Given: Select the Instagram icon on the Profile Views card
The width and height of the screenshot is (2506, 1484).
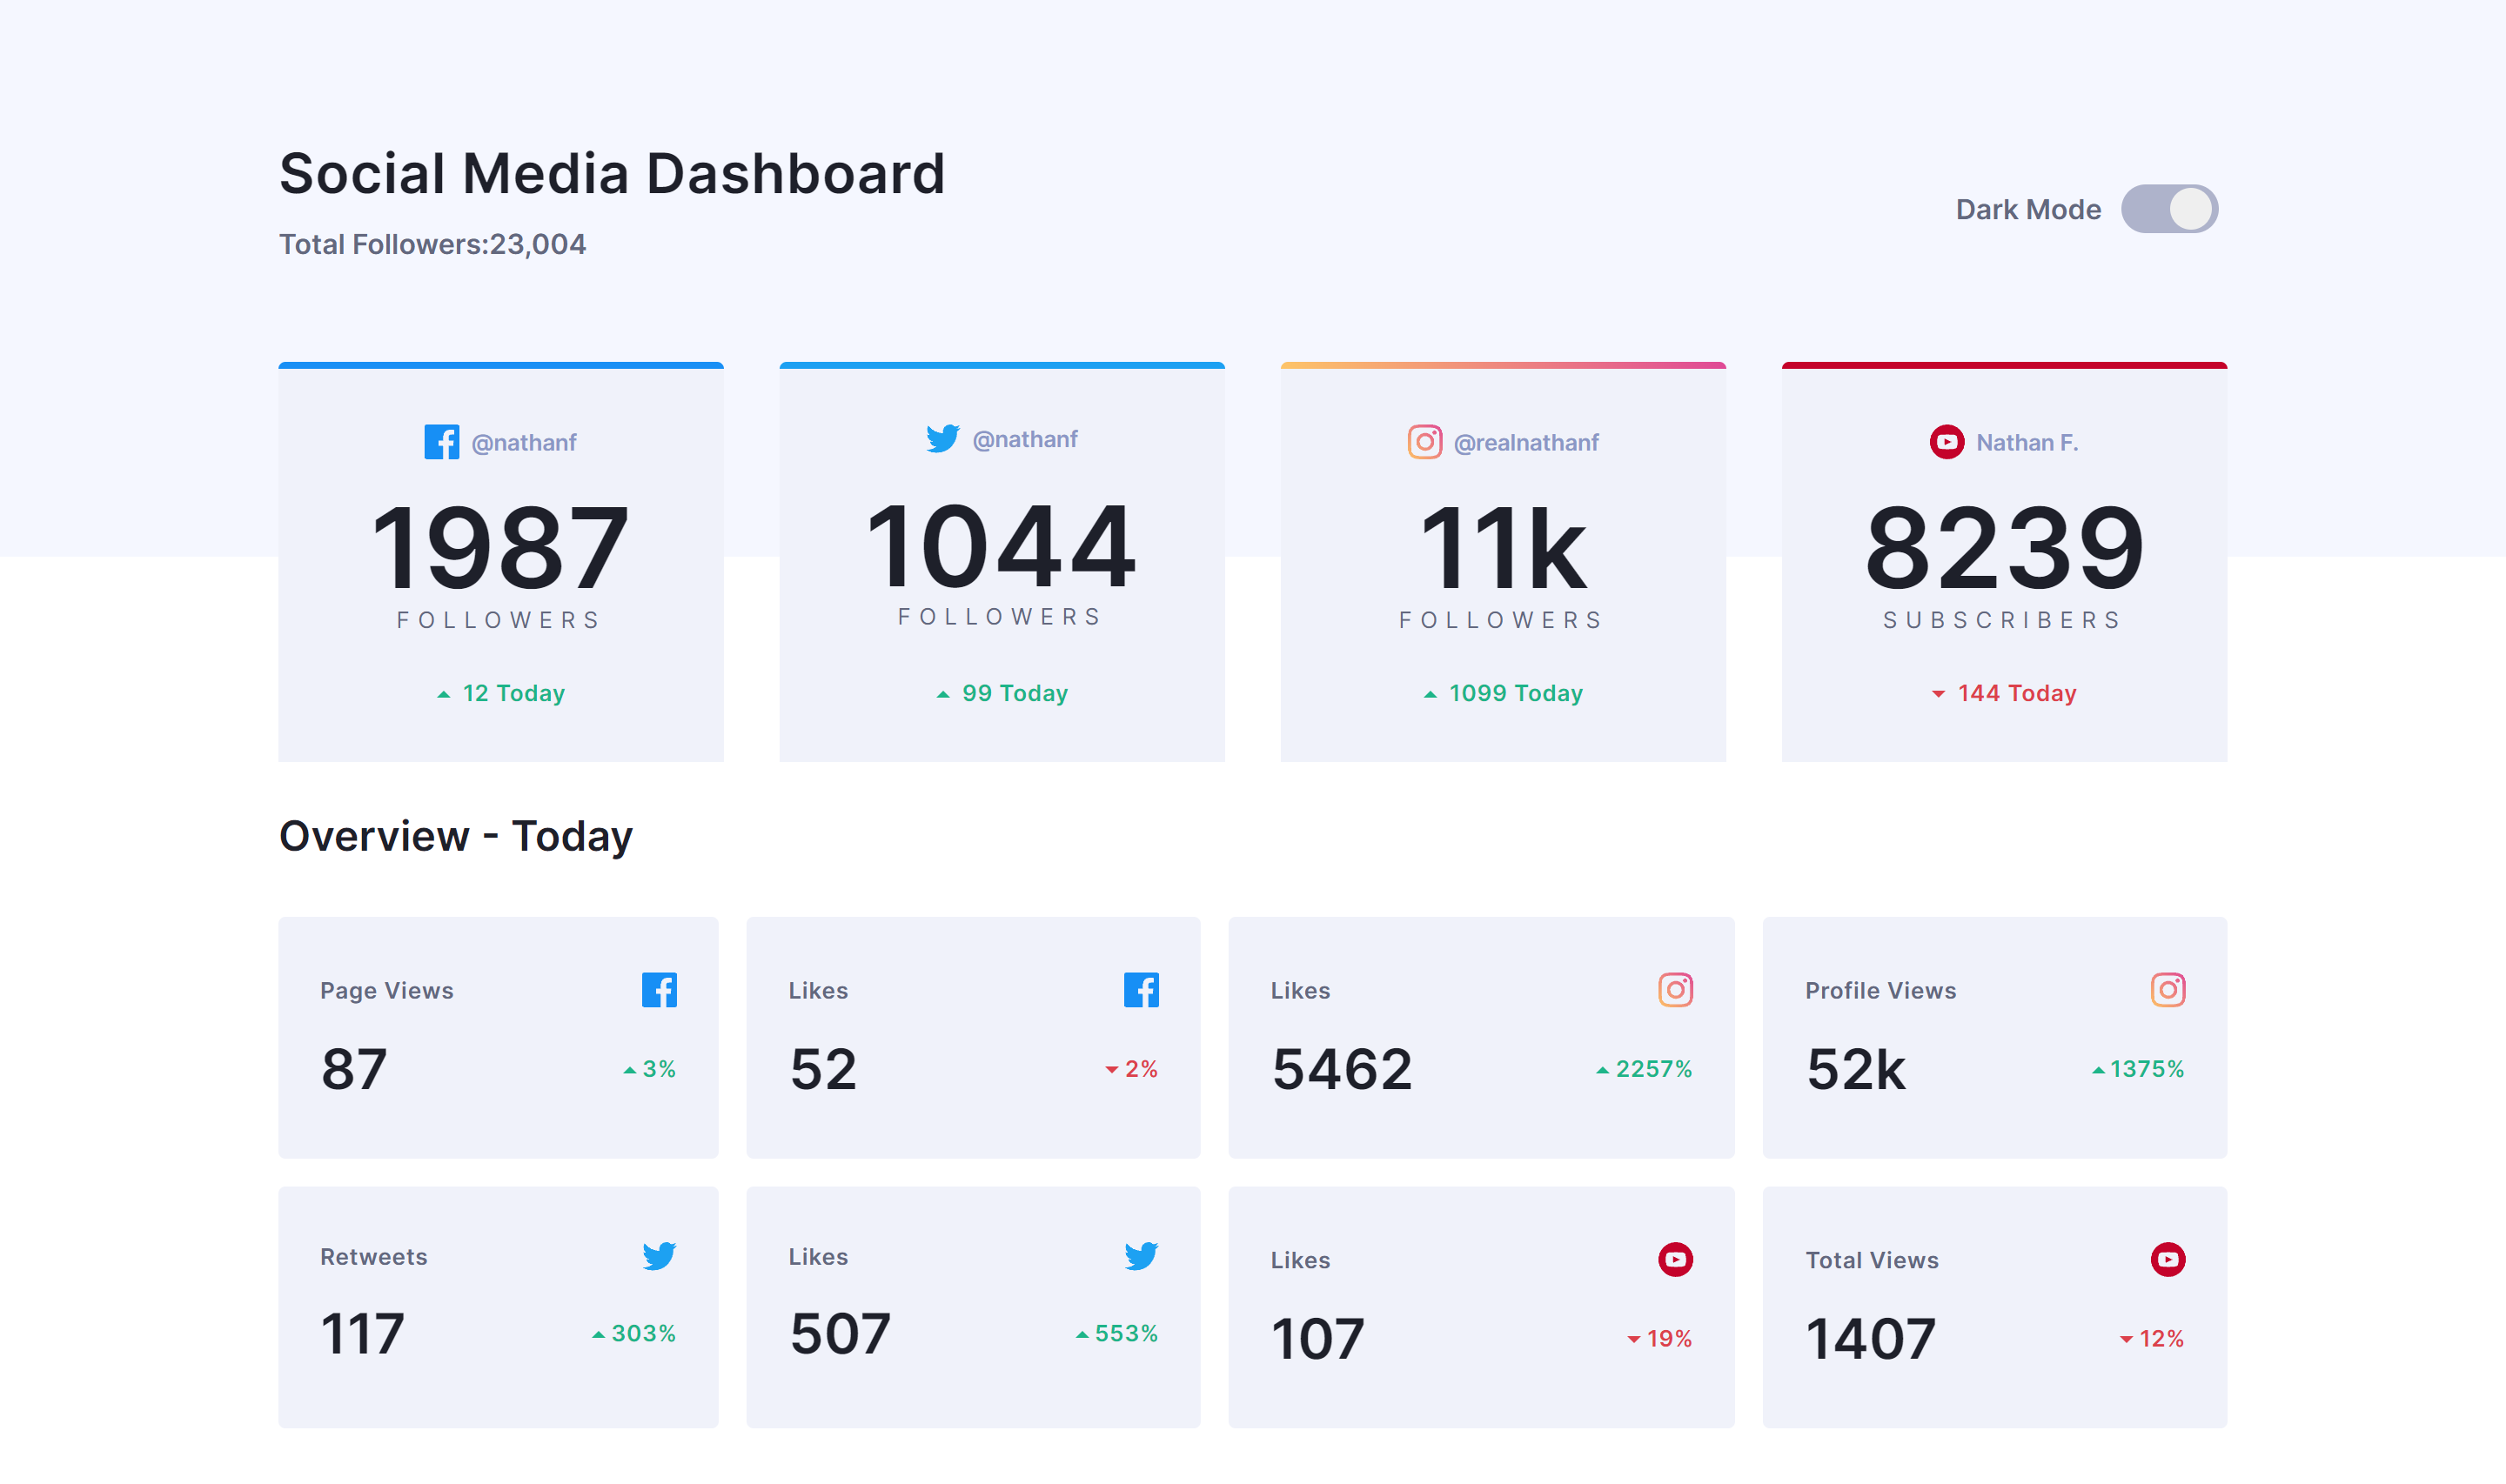Looking at the screenshot, I should click(2168, 990).
